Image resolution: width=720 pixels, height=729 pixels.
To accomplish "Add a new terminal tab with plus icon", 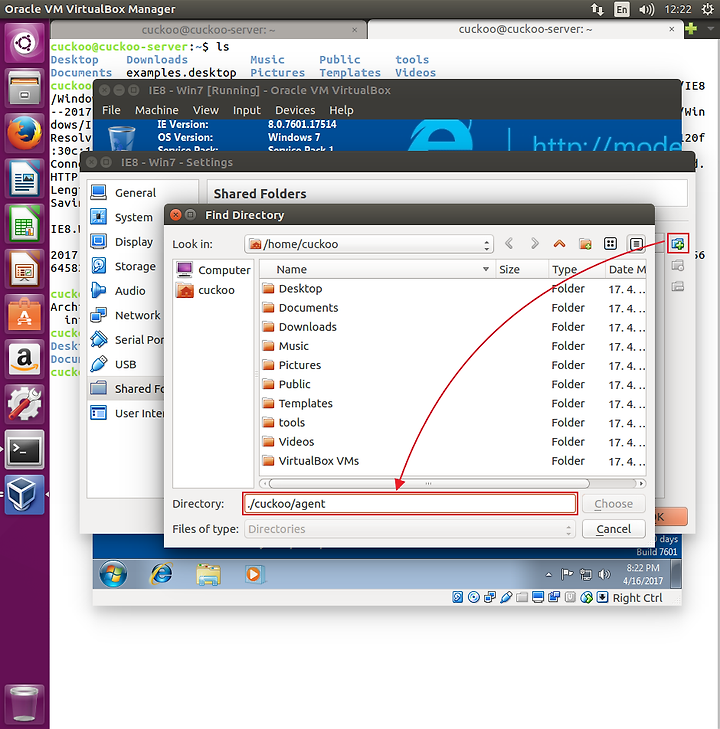I will (691, 29).
